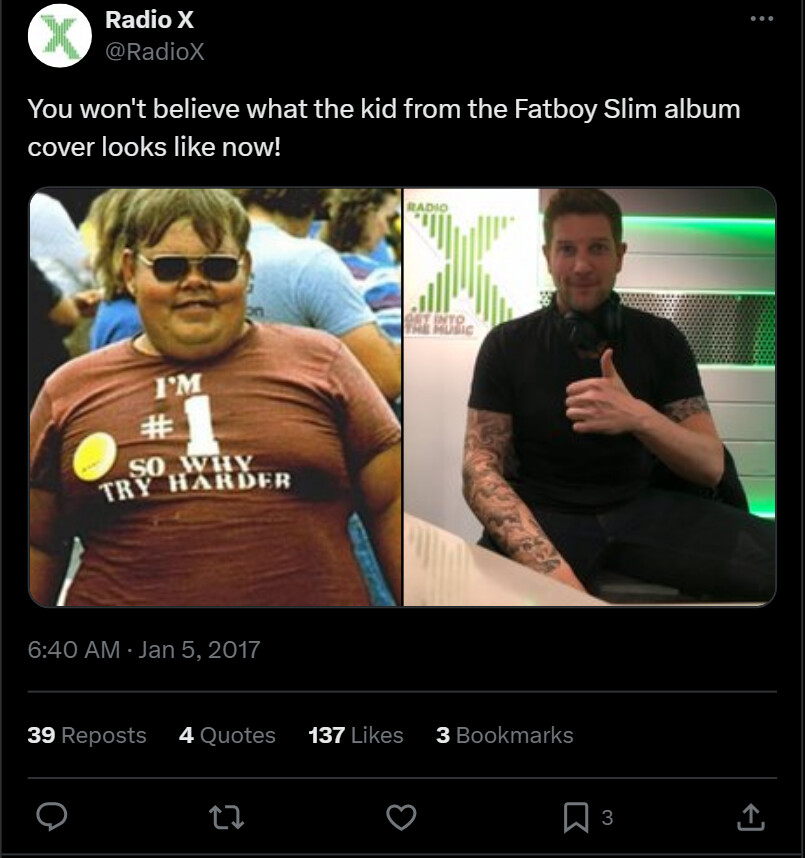Click the reply speech bubble icon
805x858 pixels.
coord(51,817)
